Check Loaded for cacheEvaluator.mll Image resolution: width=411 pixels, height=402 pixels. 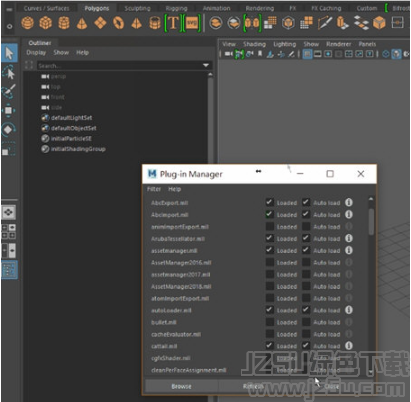(269, 334)
